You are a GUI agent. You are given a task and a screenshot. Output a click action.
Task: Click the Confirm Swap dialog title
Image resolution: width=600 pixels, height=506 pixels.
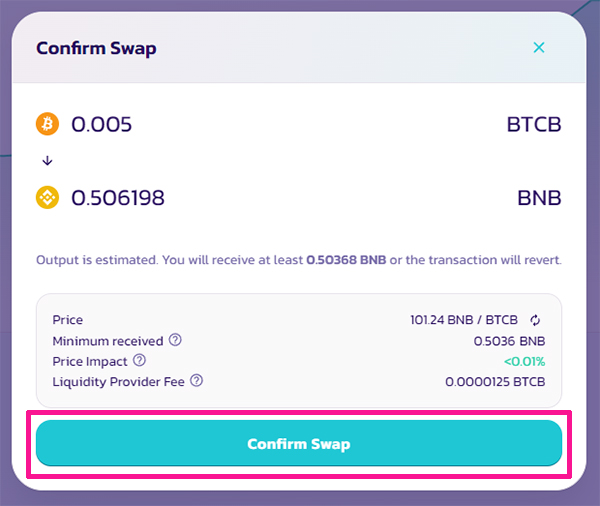[x=96, y=49]
